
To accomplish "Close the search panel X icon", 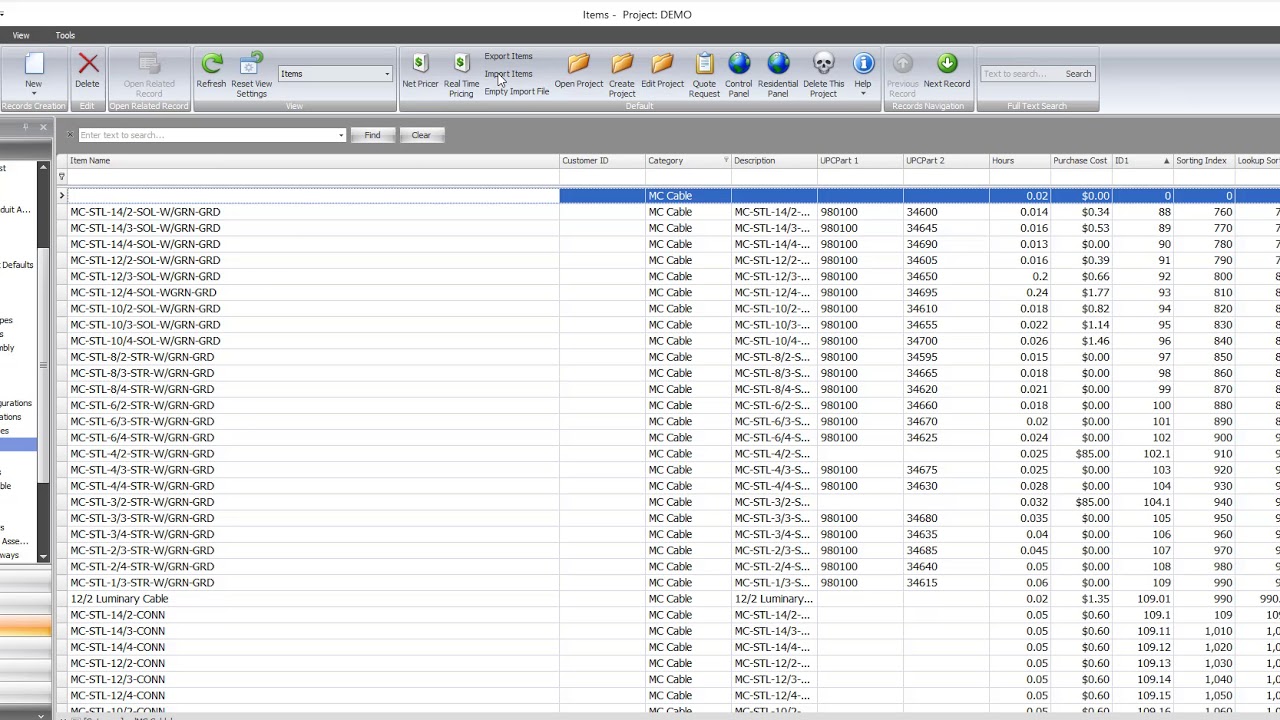I will pyautogui.click(x=69, y=134).
